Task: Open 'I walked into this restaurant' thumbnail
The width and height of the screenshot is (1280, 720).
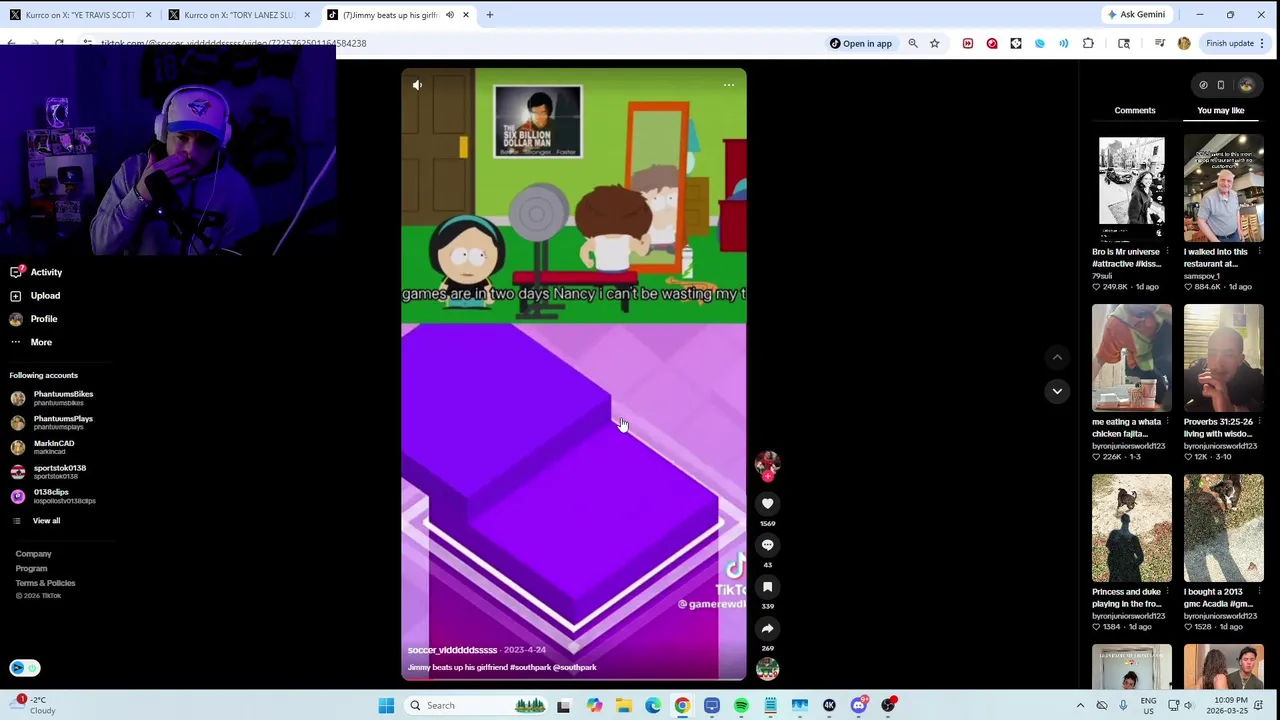Action: point(1224,189)
